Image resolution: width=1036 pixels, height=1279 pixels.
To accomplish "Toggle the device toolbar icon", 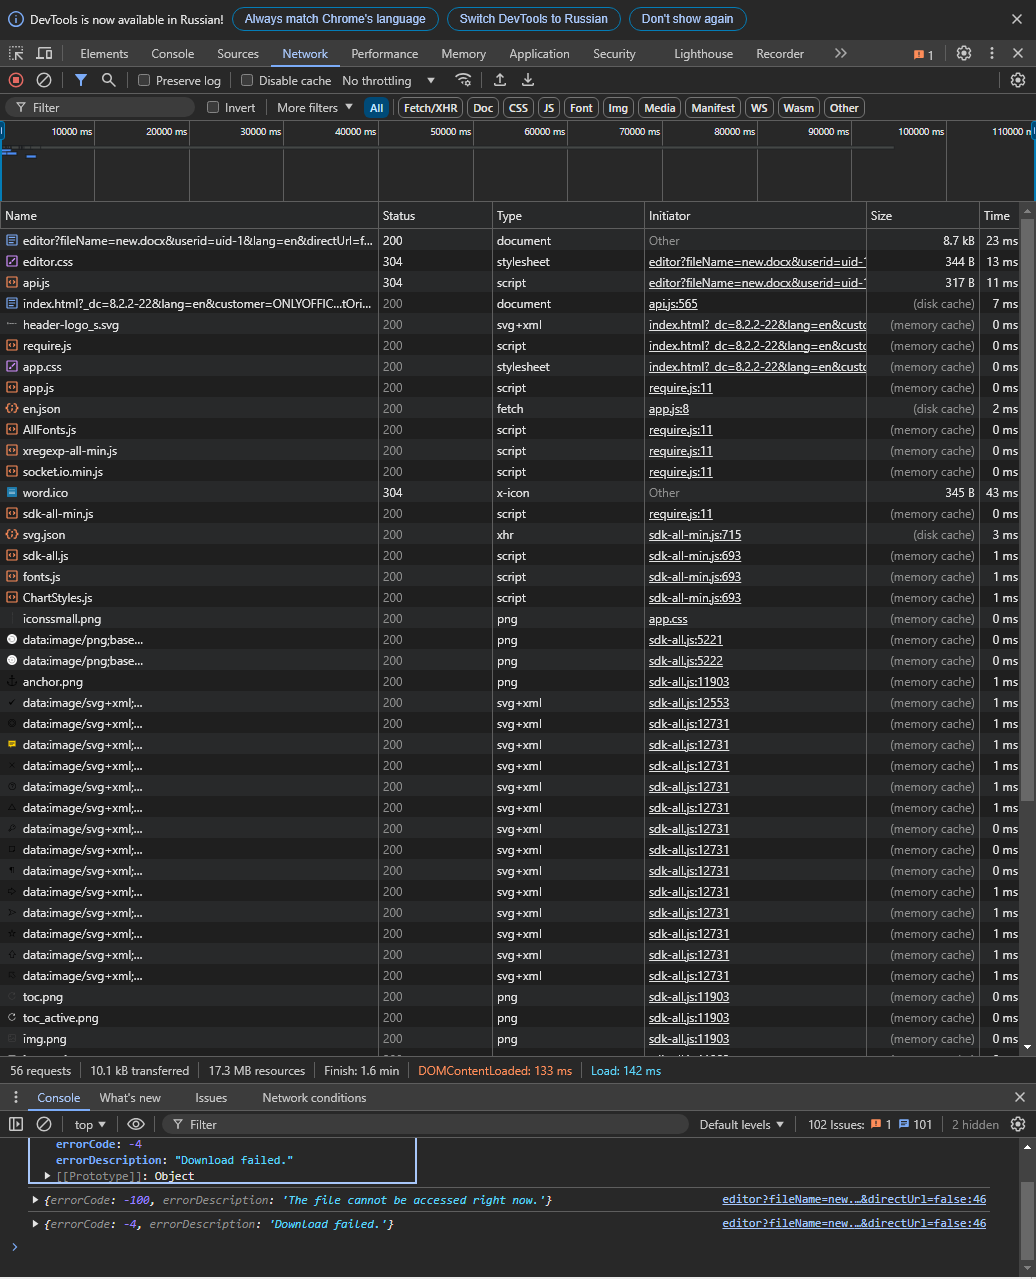I will (44, 54).
